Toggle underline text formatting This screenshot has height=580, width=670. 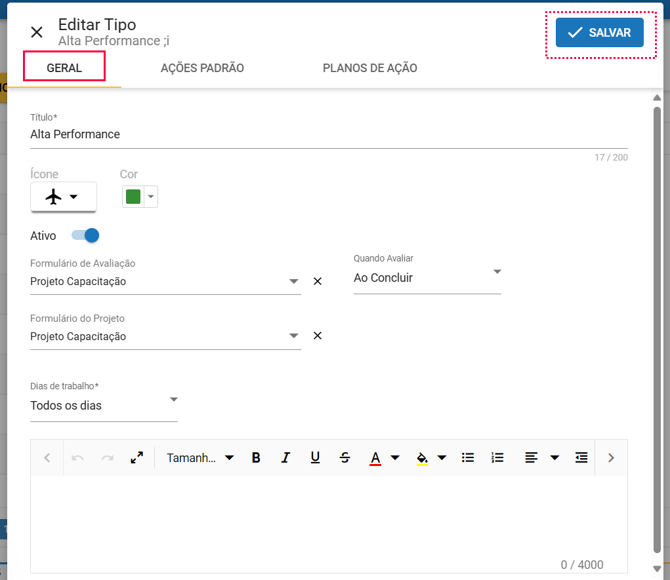pyautogui.click(x=315, y=458)
